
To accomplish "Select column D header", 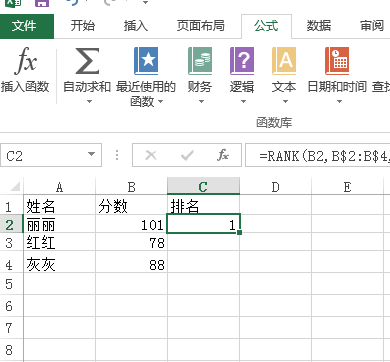I will click(275, 187).
